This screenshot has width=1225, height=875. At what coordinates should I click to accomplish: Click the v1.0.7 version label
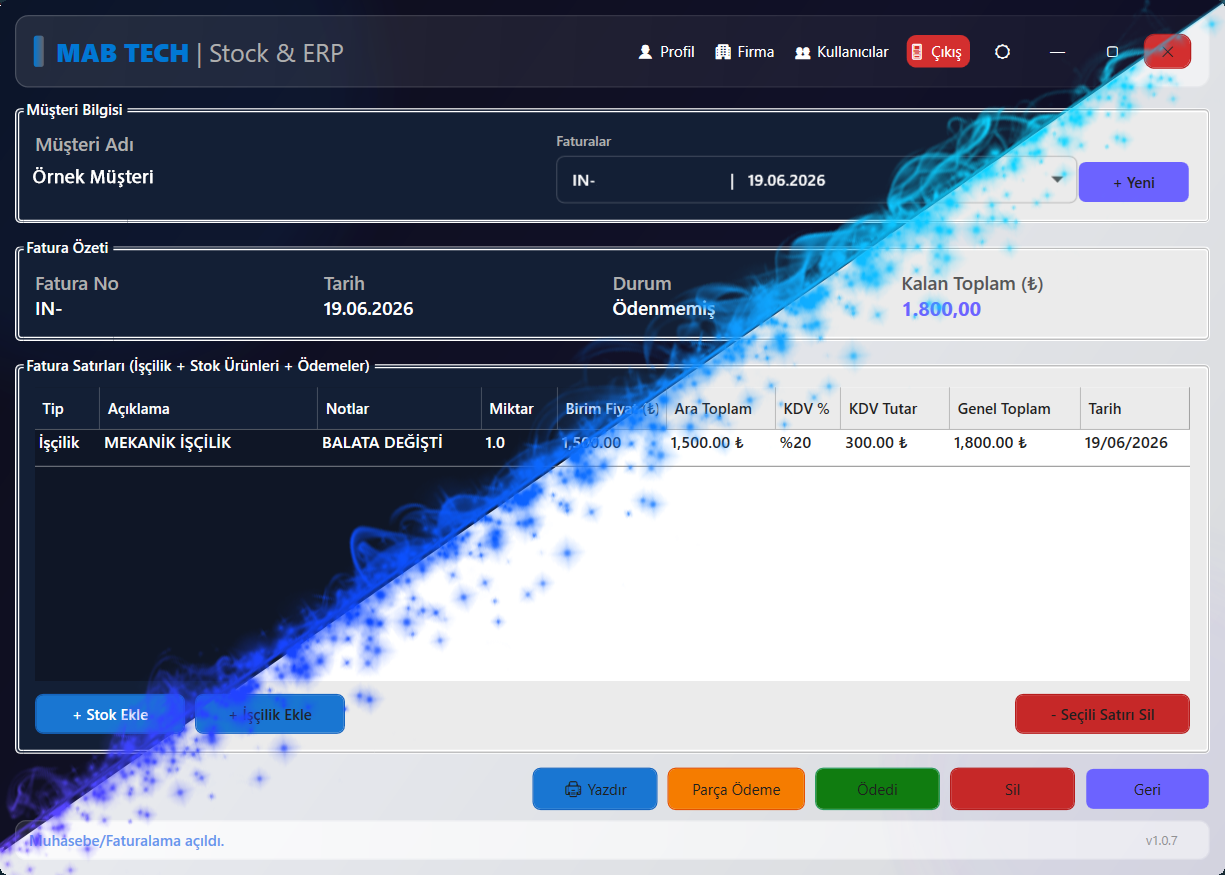click(1161, 840)
